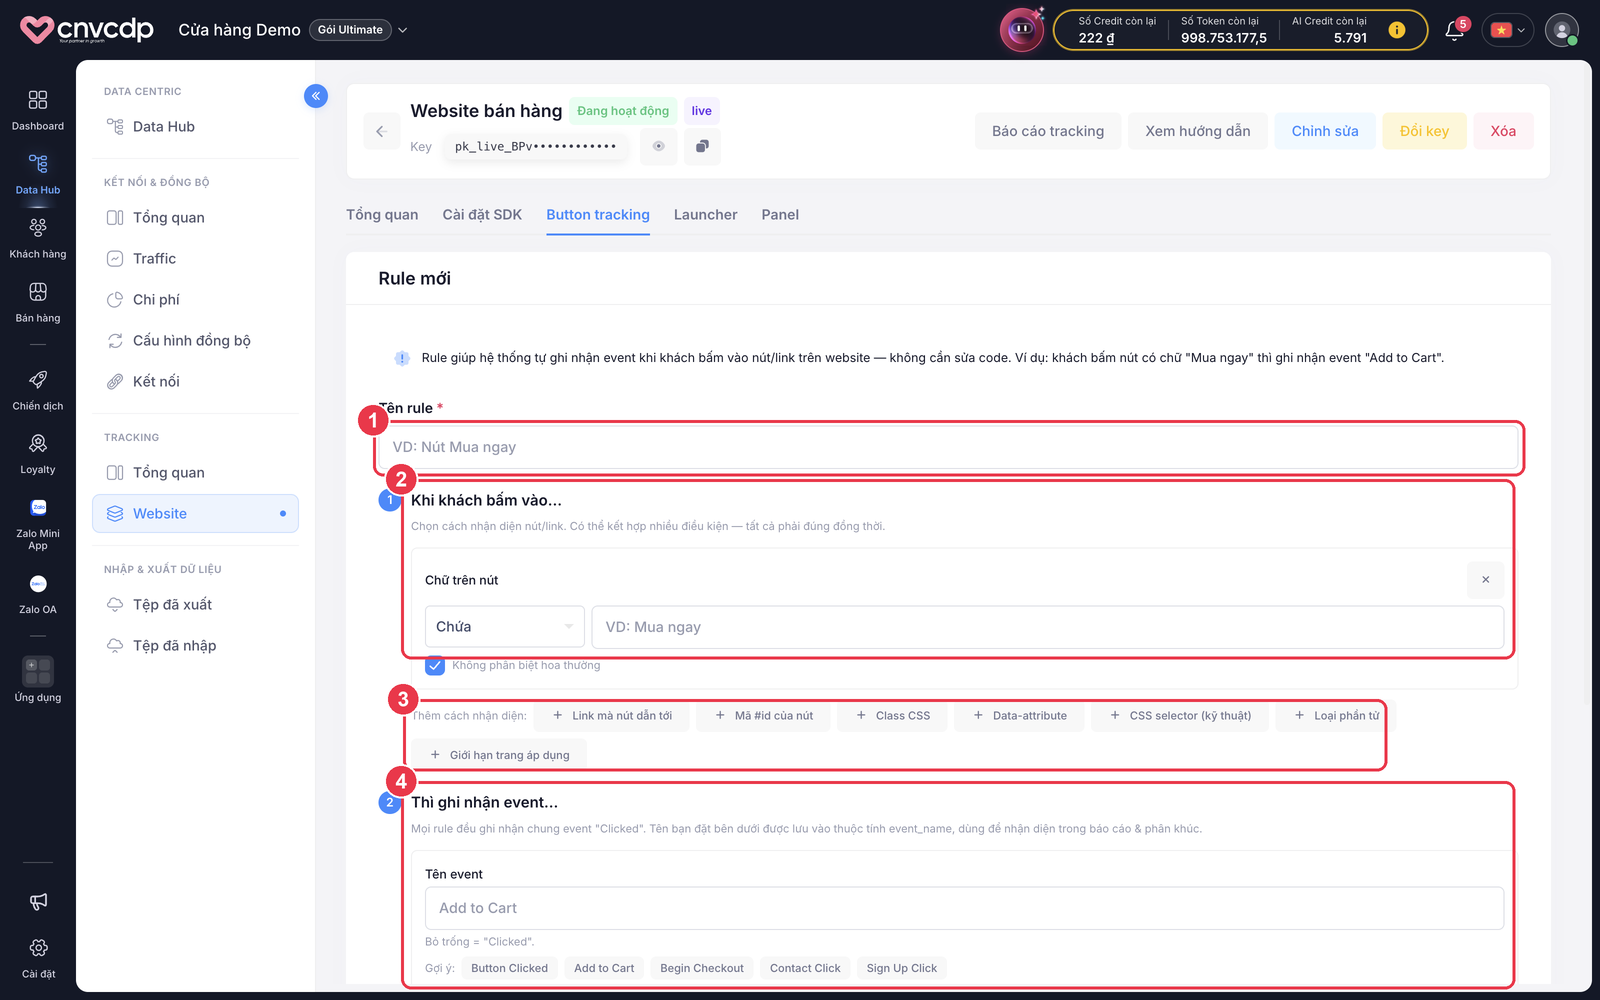Add the Class CSS condition
1600x1000 pixels.
[x=893, y=716]
